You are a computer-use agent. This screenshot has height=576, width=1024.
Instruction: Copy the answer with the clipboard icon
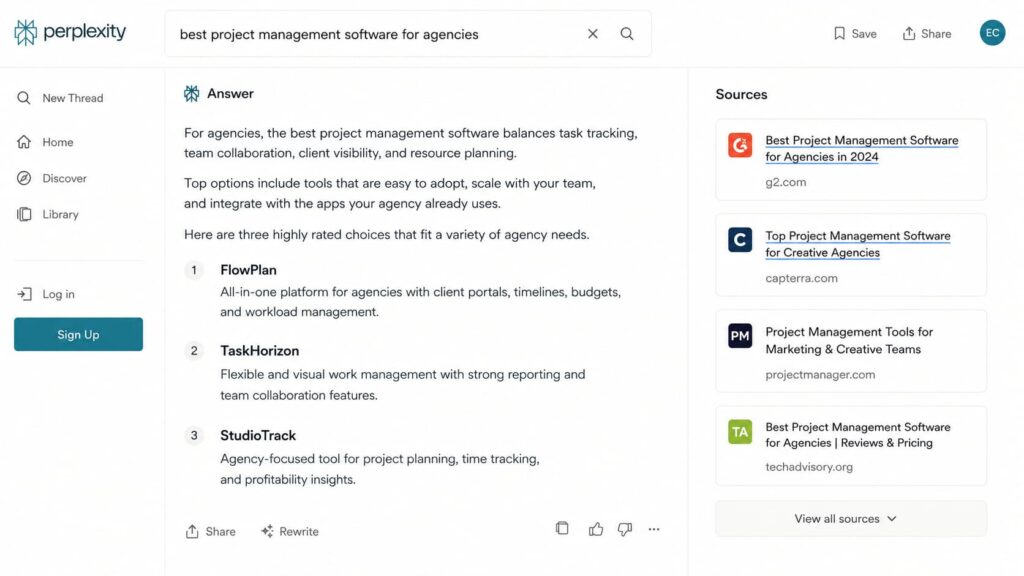[x=562, y=528]
